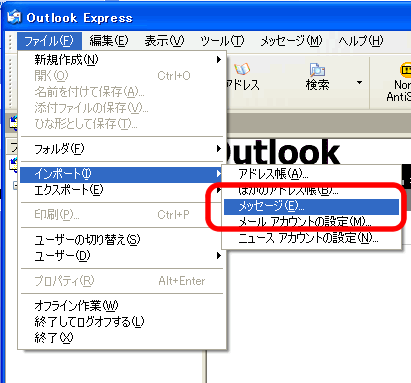Choose アドレス帳(A)... in the Import submenu
This screenshot has width=411, height=383.
pos(311,174)
